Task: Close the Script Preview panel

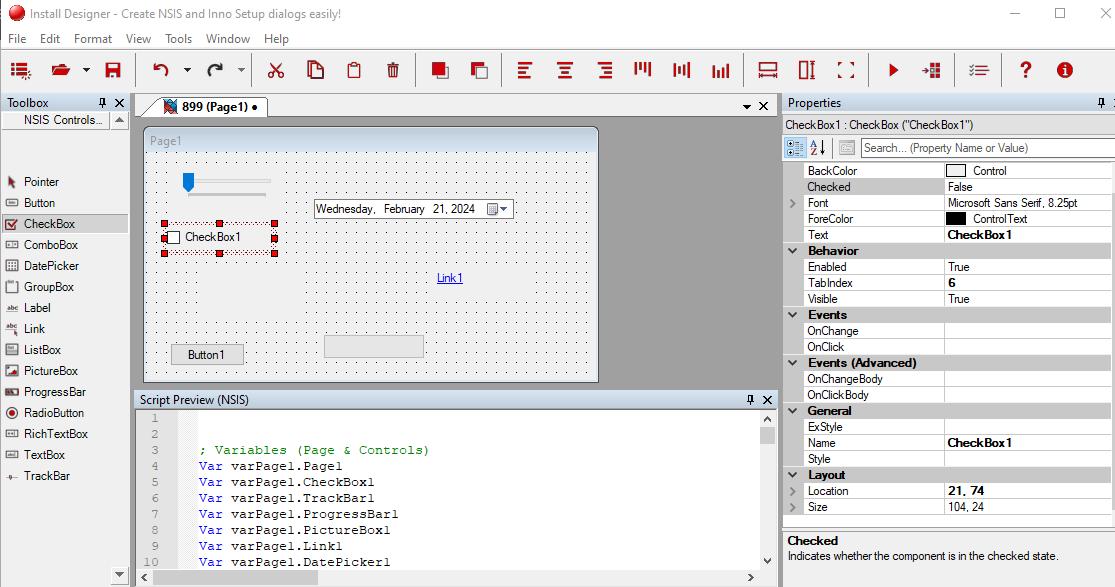Action: pos(768,400)
